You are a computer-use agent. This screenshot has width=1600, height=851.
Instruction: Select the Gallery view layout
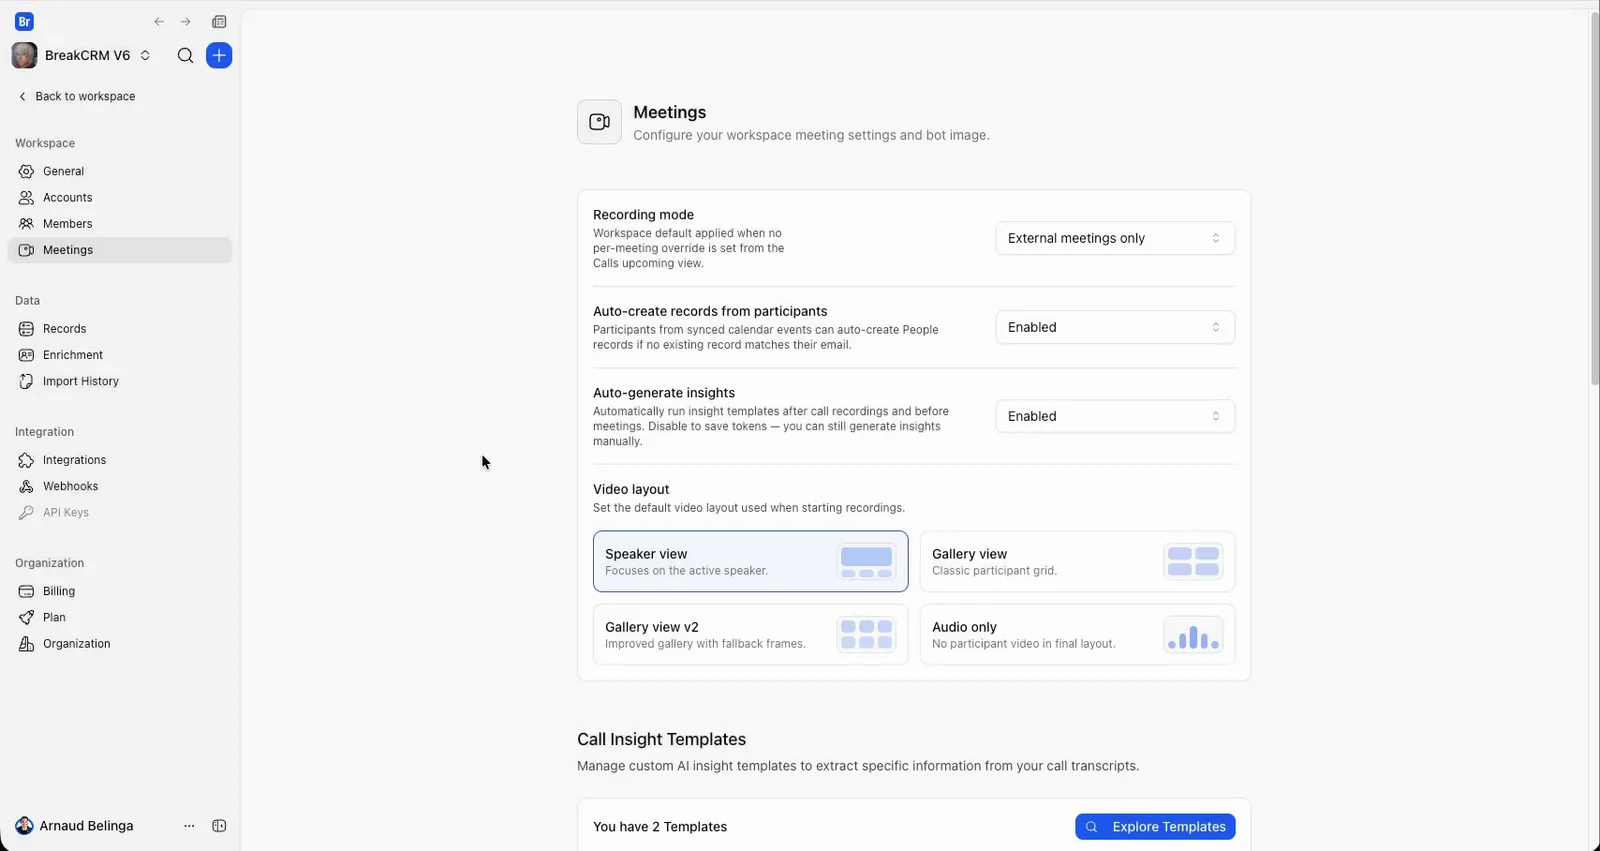coord(1077,562)
